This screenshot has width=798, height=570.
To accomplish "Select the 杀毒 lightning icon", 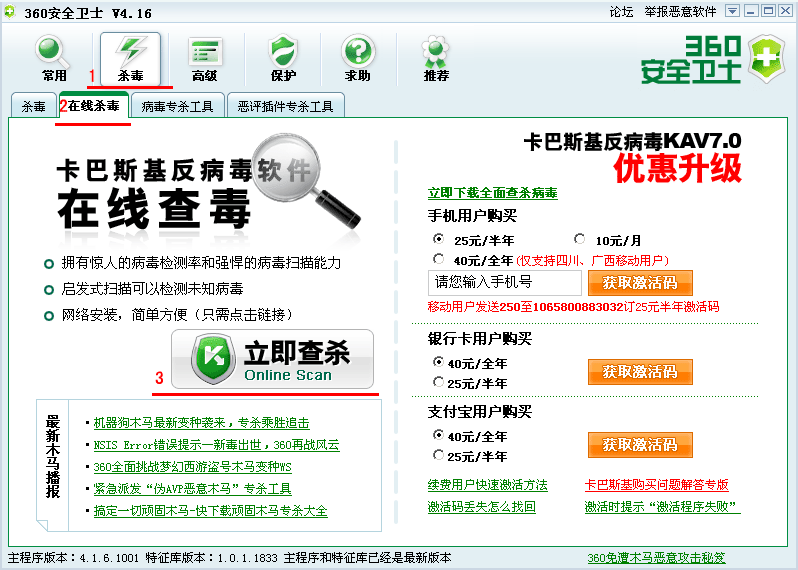I will tap(130, 59).
